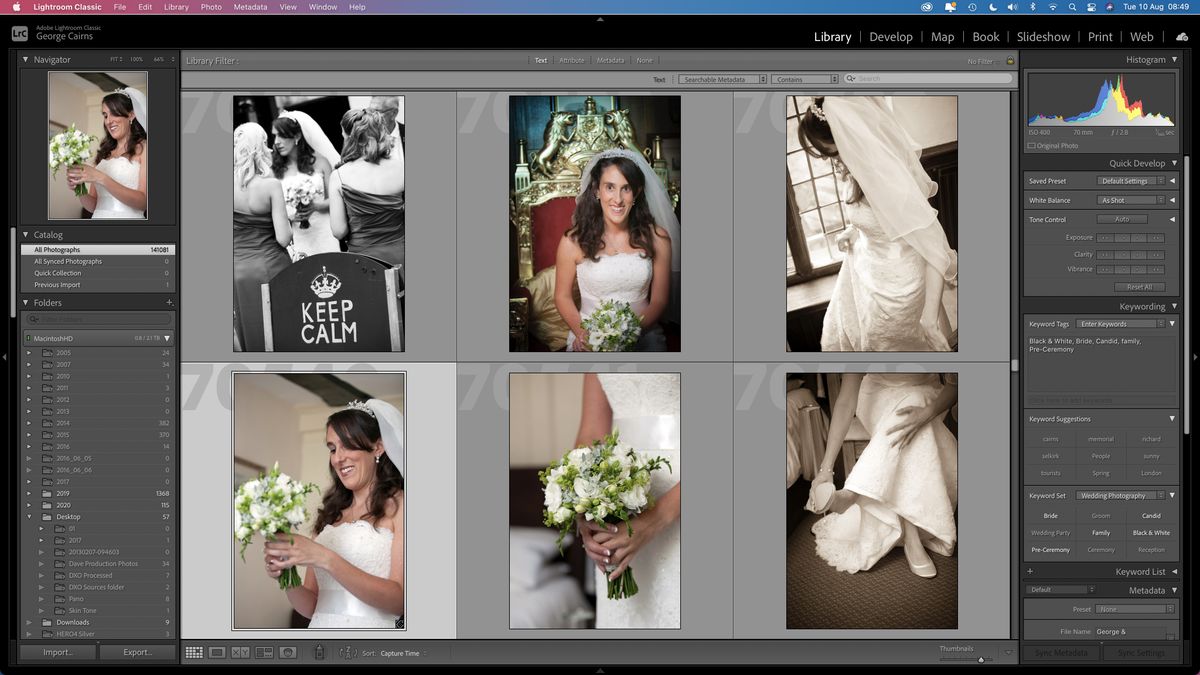
Task: Toggle the Black & White keyword
Action: coord(1151,532)
